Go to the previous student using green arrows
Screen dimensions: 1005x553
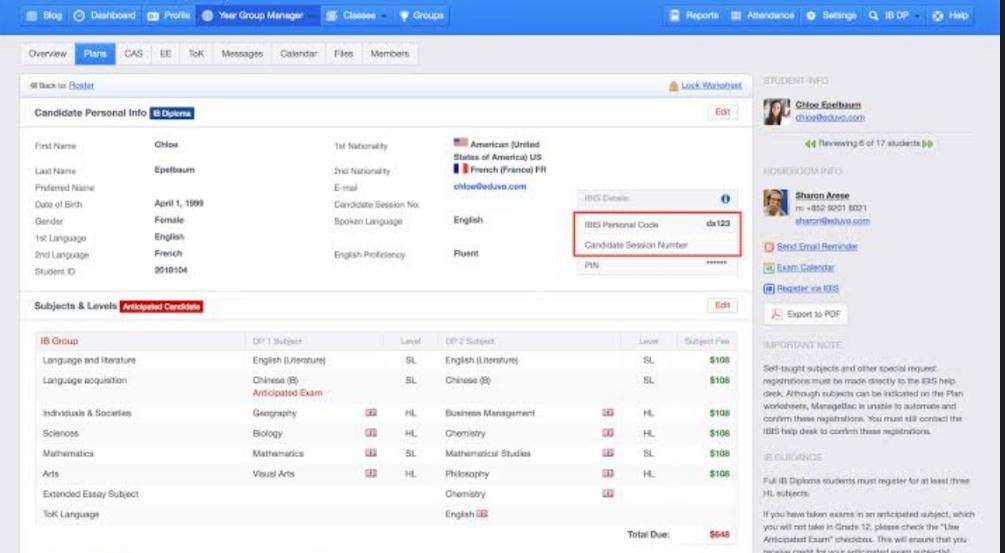pos(811,144)
